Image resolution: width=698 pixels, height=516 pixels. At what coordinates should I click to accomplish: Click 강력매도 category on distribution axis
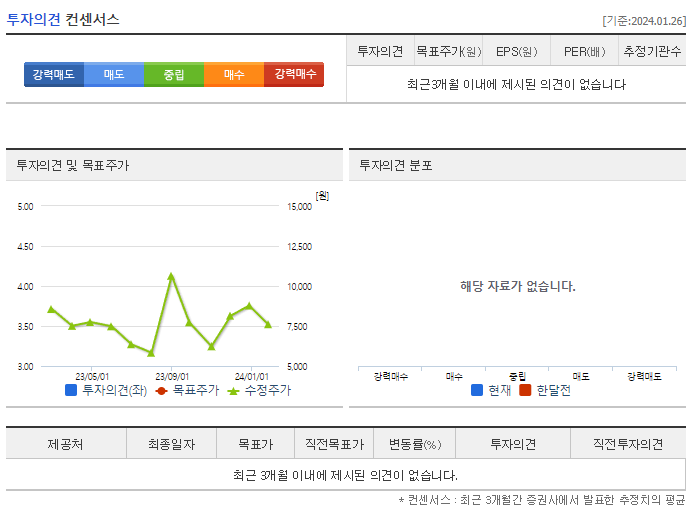[x=644, y=377]
